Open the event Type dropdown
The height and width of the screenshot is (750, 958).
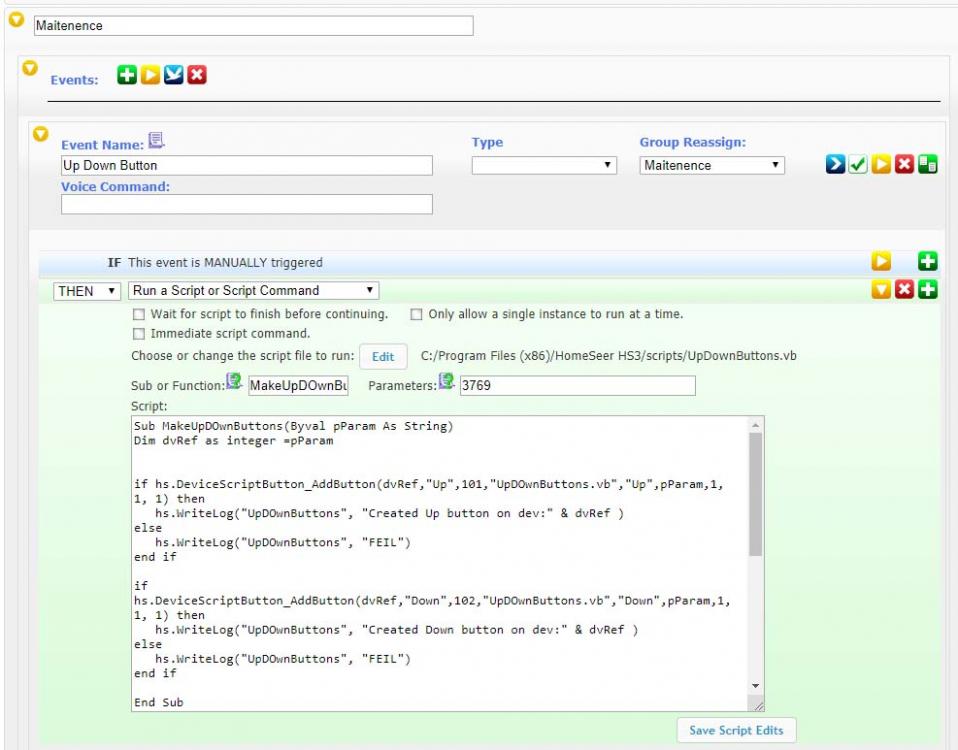[x=544, y=165]
